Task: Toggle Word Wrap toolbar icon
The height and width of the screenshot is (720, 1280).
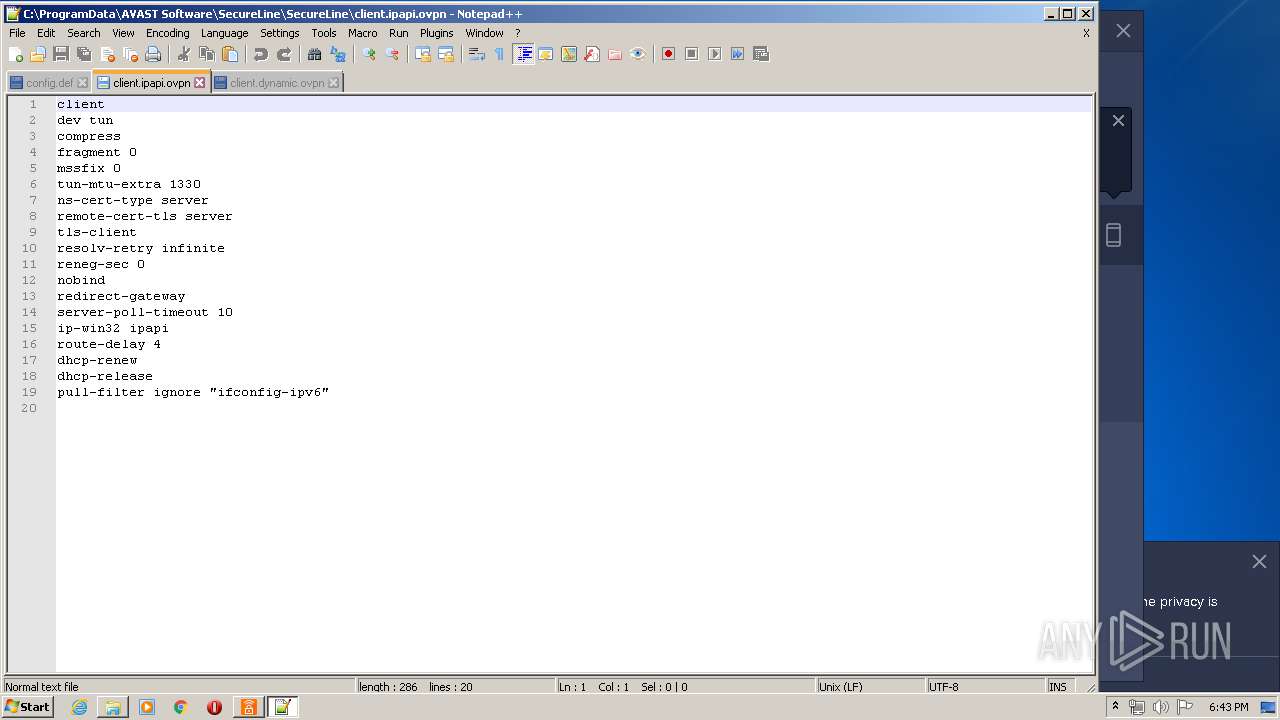Action: [477, 54]
